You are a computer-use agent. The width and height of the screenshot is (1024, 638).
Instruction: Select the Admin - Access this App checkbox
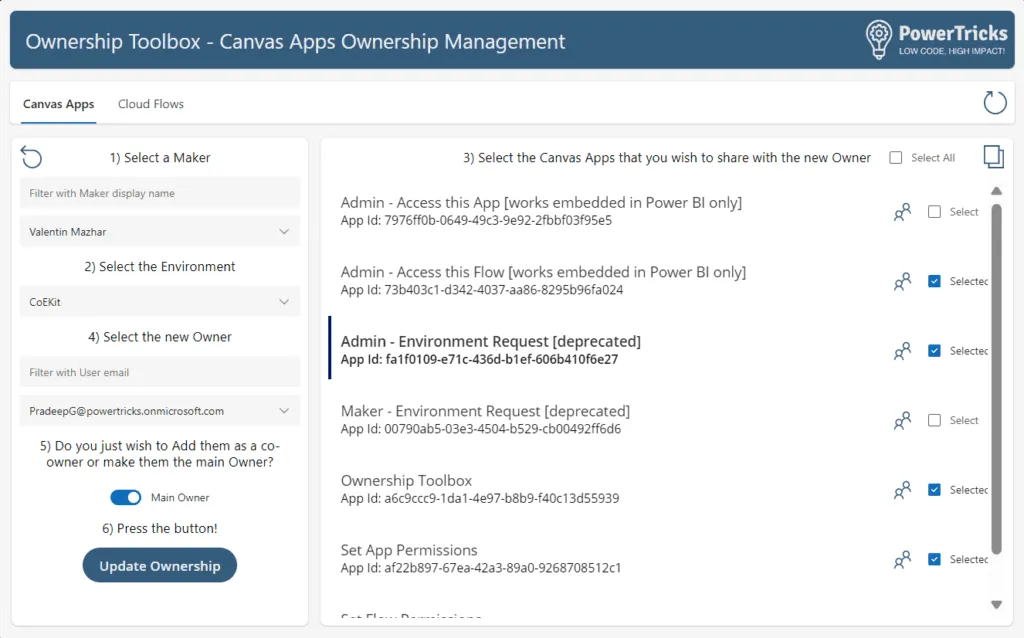click(934, 212)
